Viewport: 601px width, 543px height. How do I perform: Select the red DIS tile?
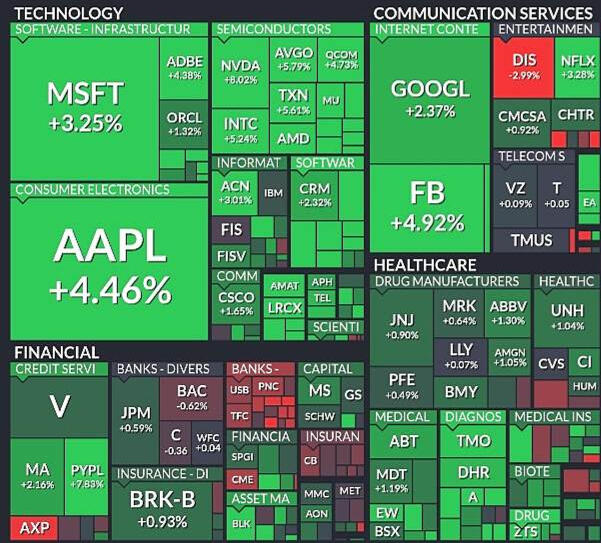pos(524,67)
